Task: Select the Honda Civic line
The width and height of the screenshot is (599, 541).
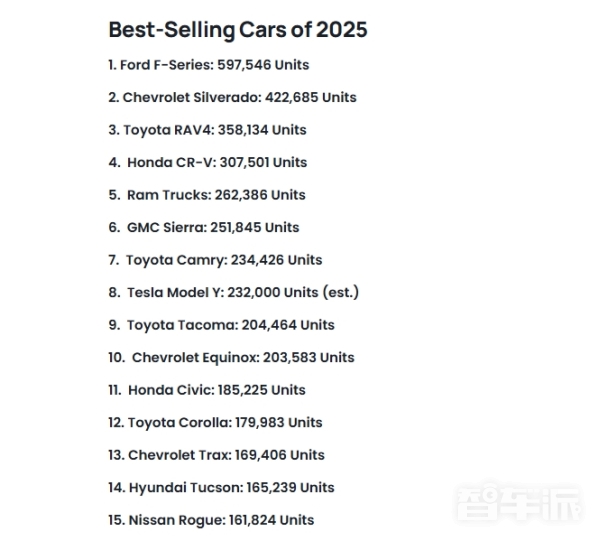Action: coord(207,390)
